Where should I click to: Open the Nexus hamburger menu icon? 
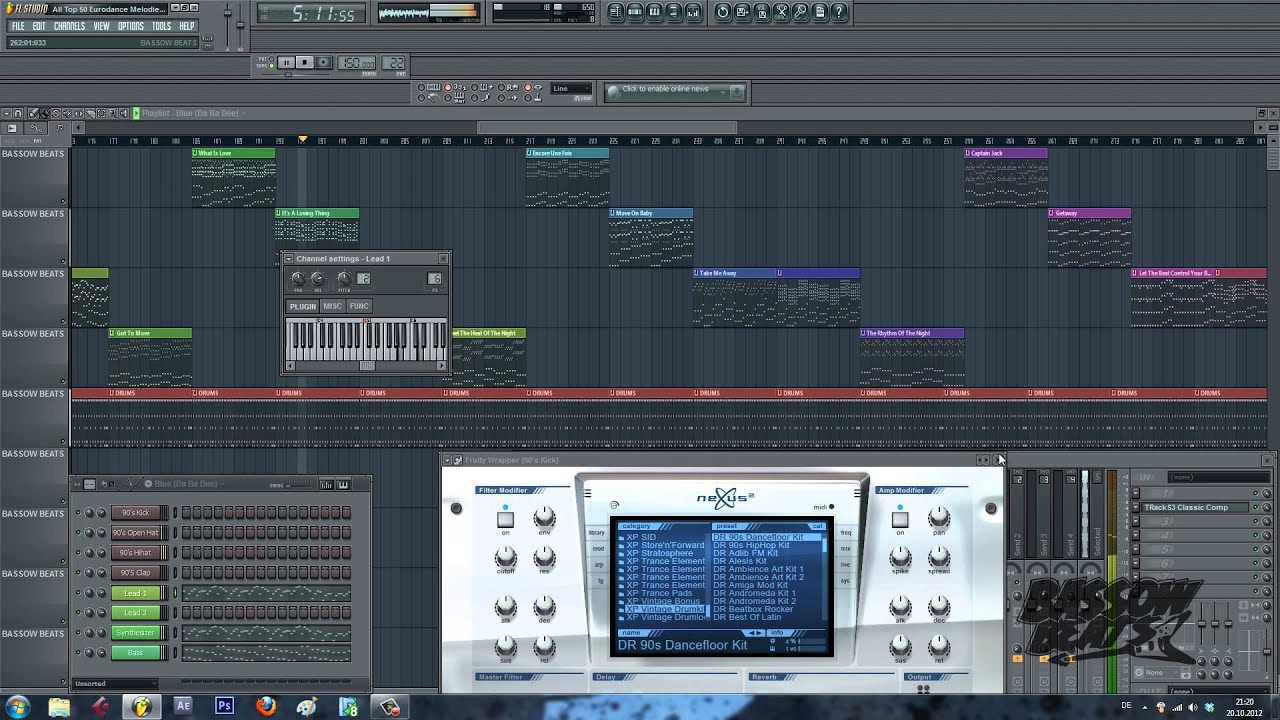point(587,493)
